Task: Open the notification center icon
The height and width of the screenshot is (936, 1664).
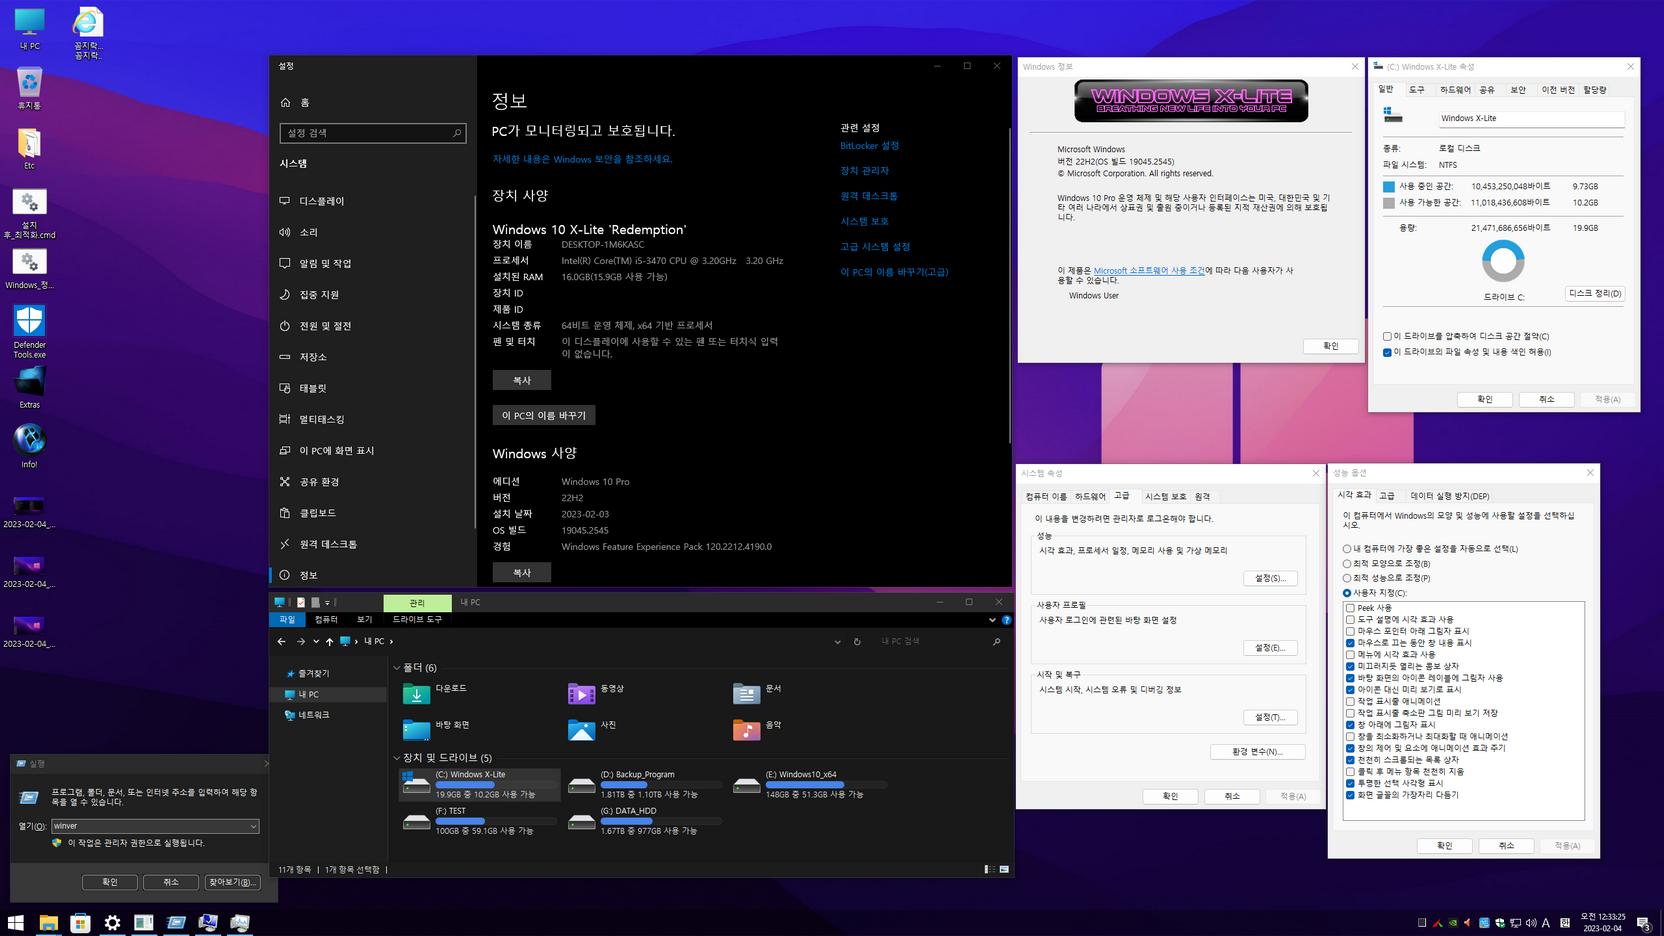Action: coord(1644,923)
